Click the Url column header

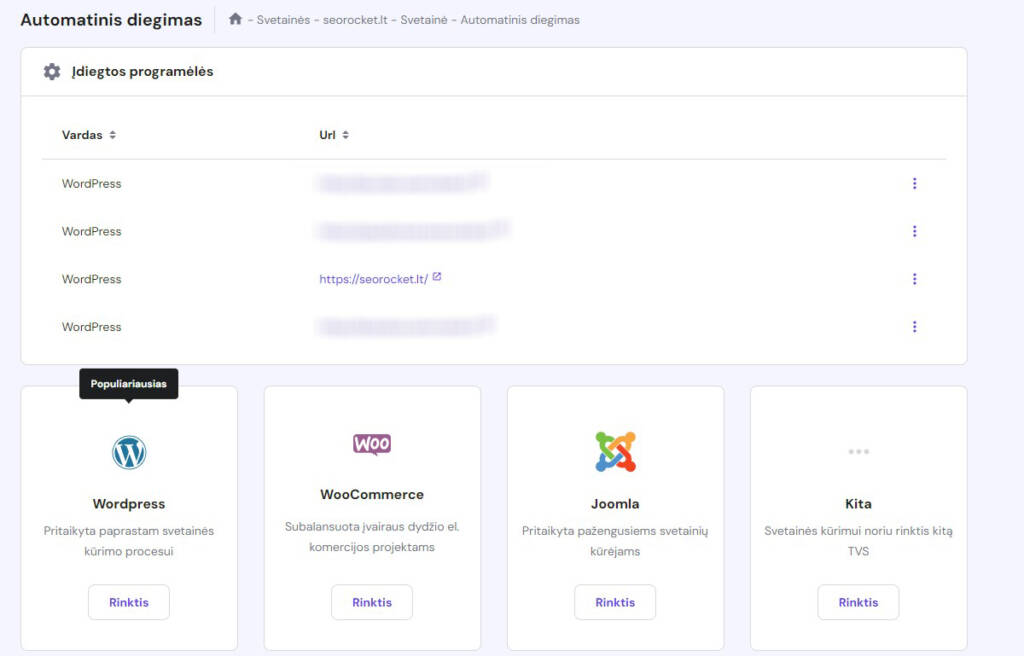327,135
